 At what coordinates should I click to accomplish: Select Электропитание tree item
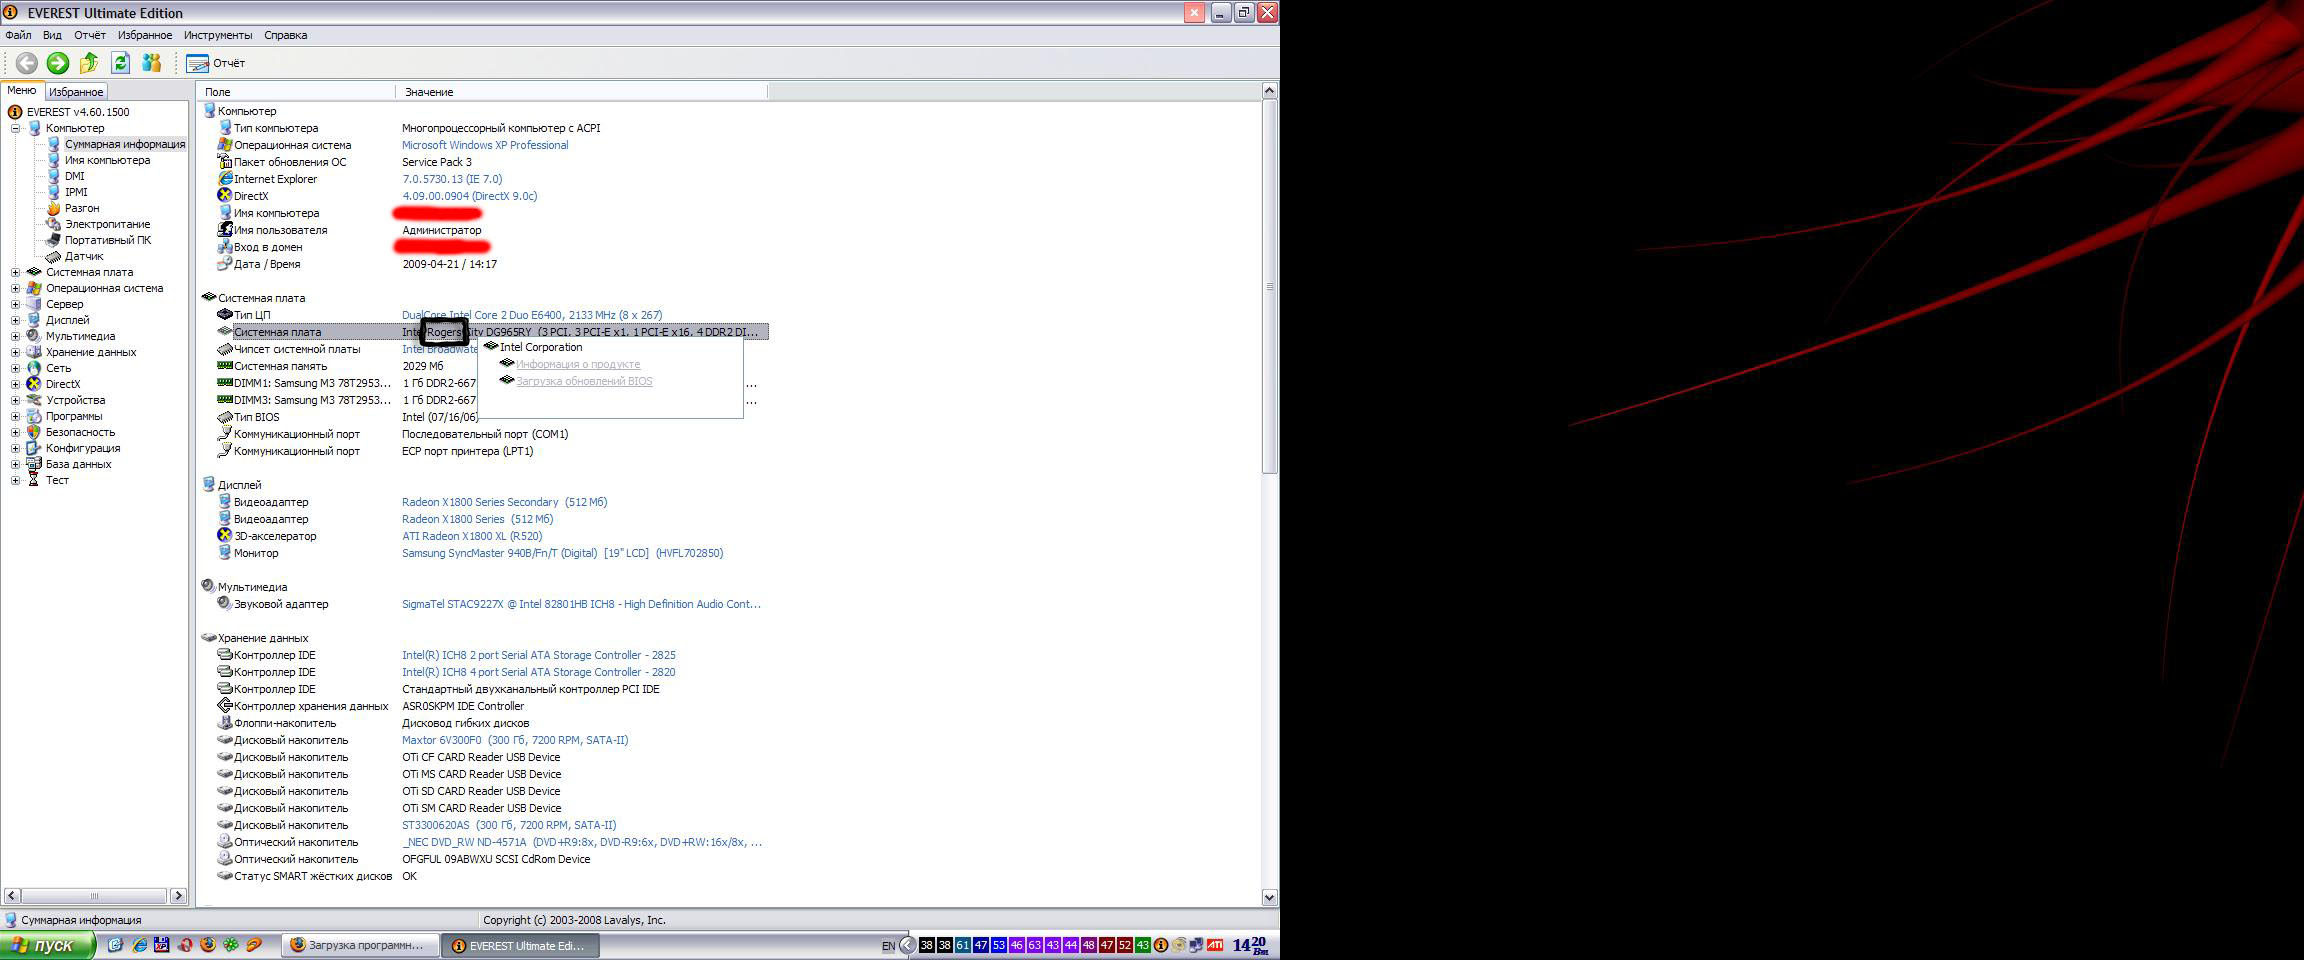pos(107,224)
